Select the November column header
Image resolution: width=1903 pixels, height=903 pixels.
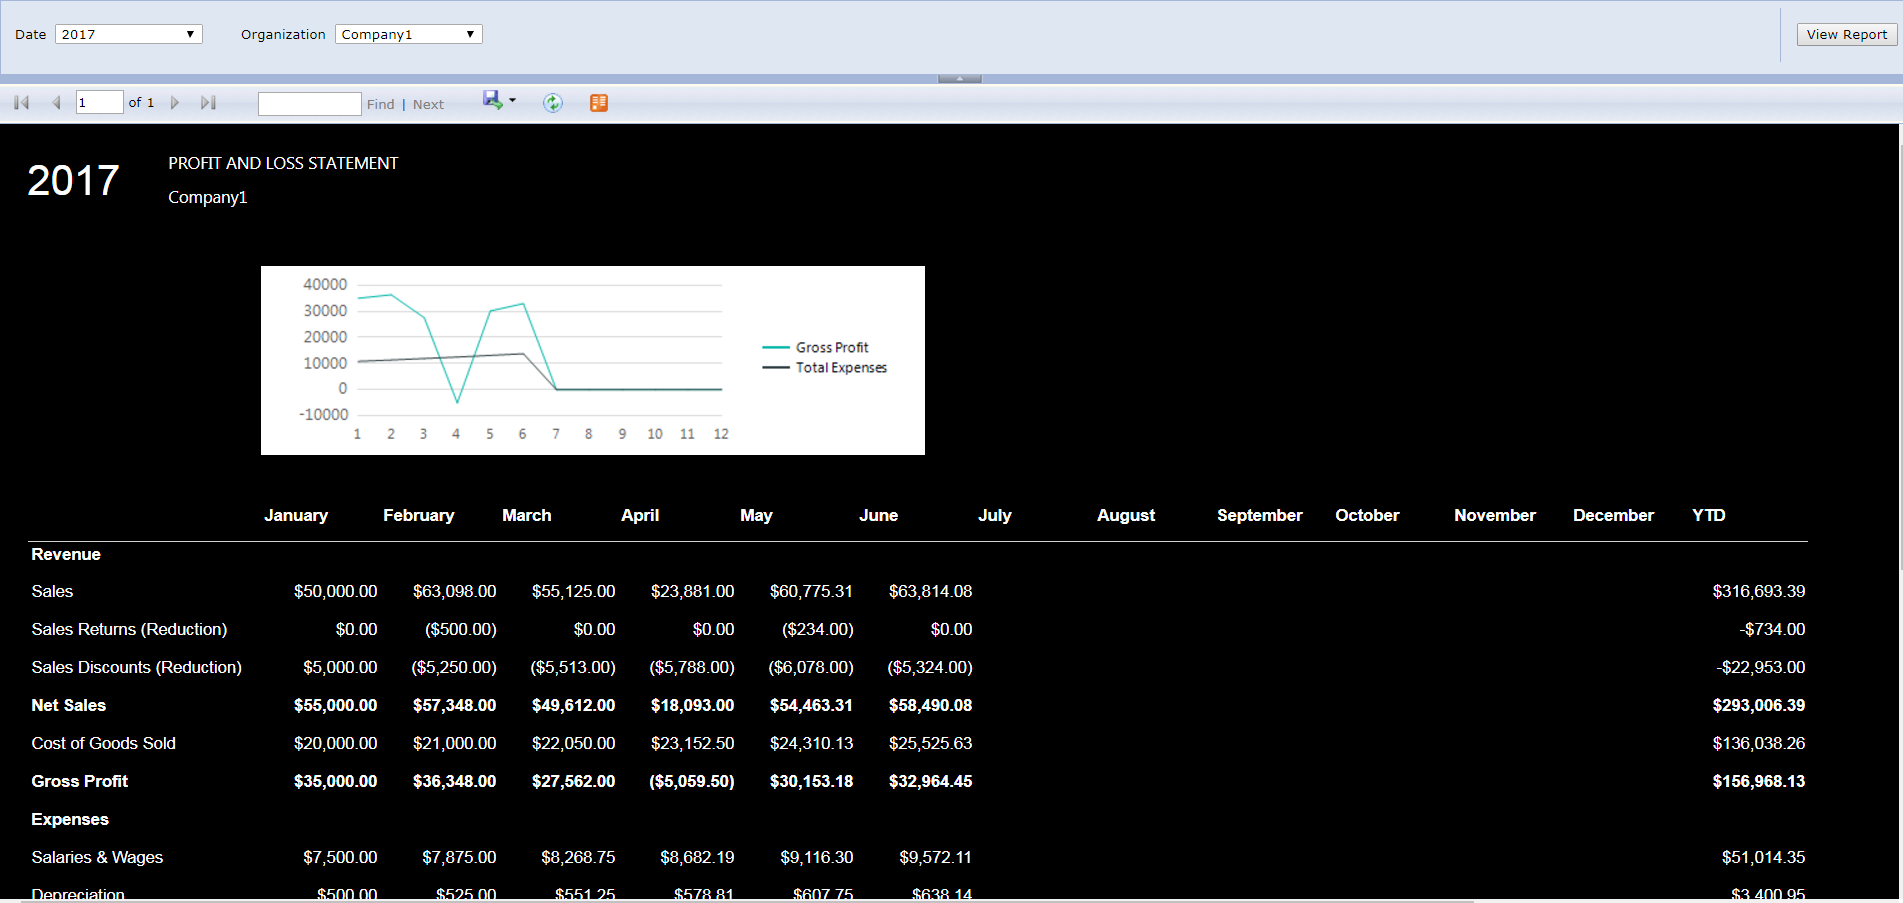click(1495, 515)
